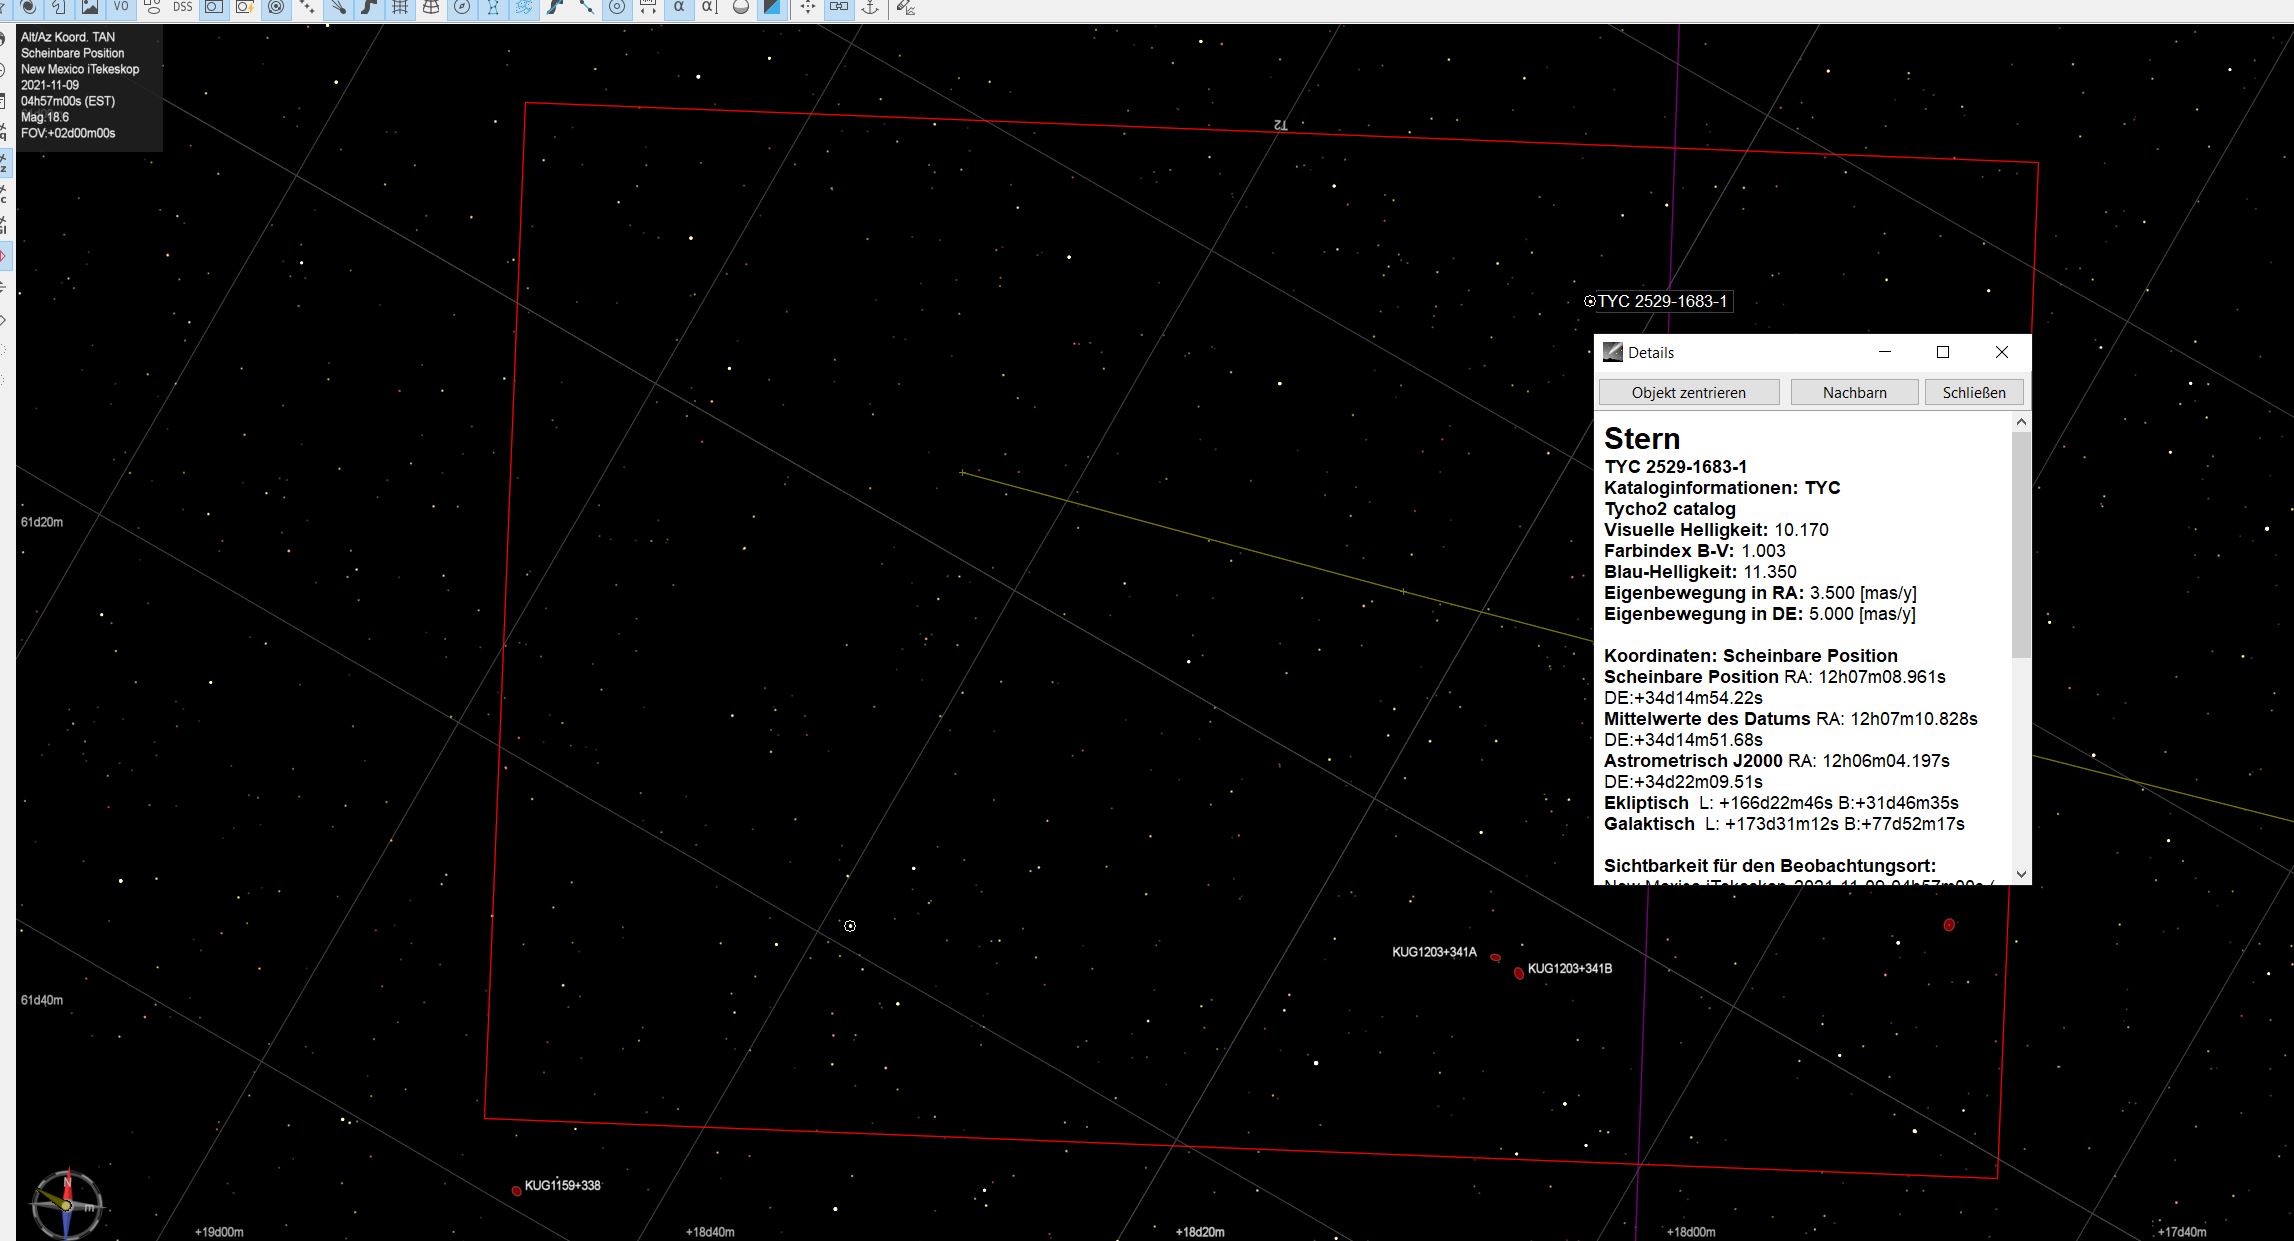This screenshot has height=1241, width=2294.
Task: Click the FOV:+02d00m00s info line
Action: (x=68, y=133)
